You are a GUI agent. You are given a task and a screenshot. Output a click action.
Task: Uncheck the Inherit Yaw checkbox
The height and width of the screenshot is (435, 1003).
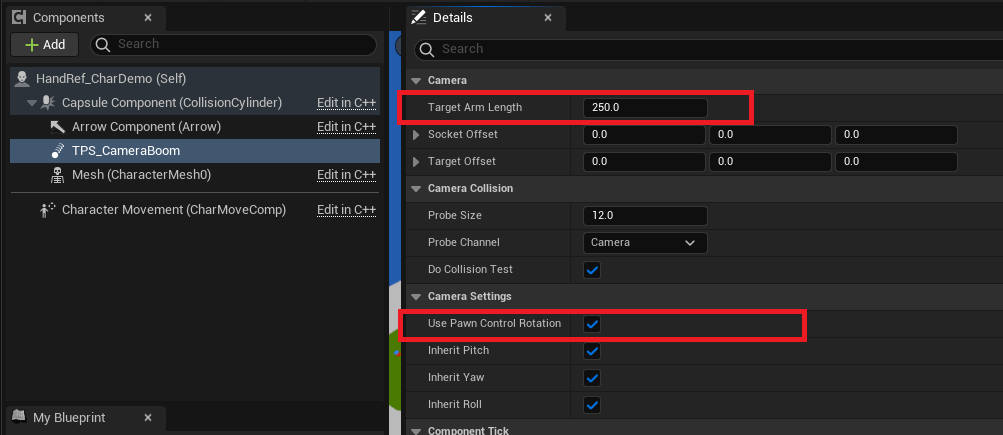[x=592, y=378]
